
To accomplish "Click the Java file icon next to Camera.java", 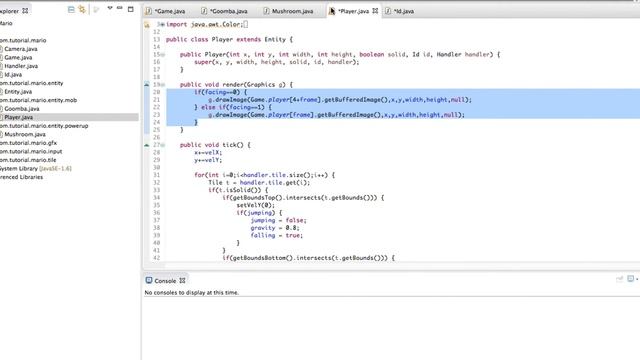I will 1,49.
